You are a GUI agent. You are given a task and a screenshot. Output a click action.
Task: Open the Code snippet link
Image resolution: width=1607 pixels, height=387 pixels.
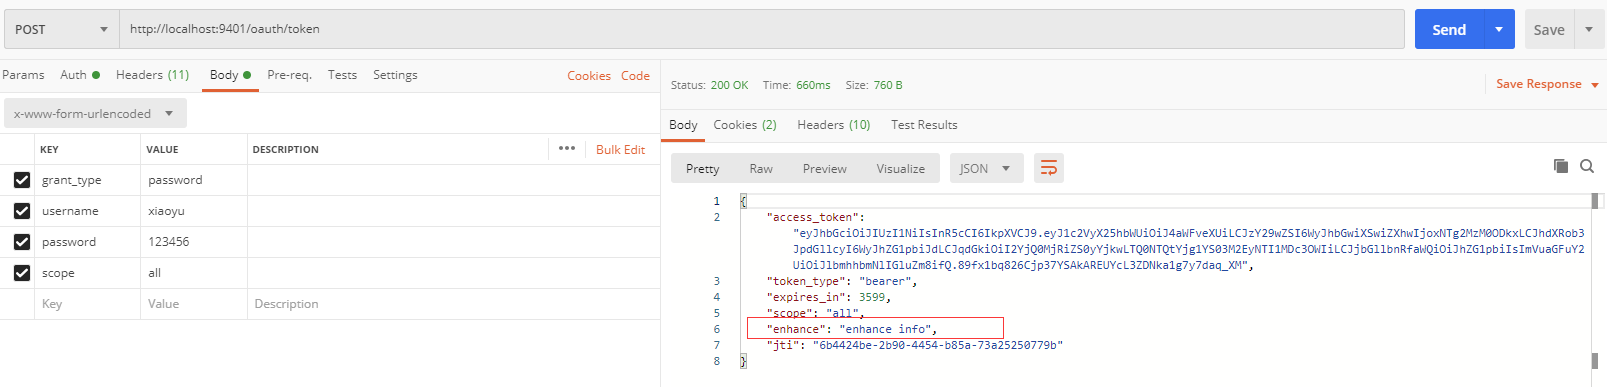pos(635,75)
